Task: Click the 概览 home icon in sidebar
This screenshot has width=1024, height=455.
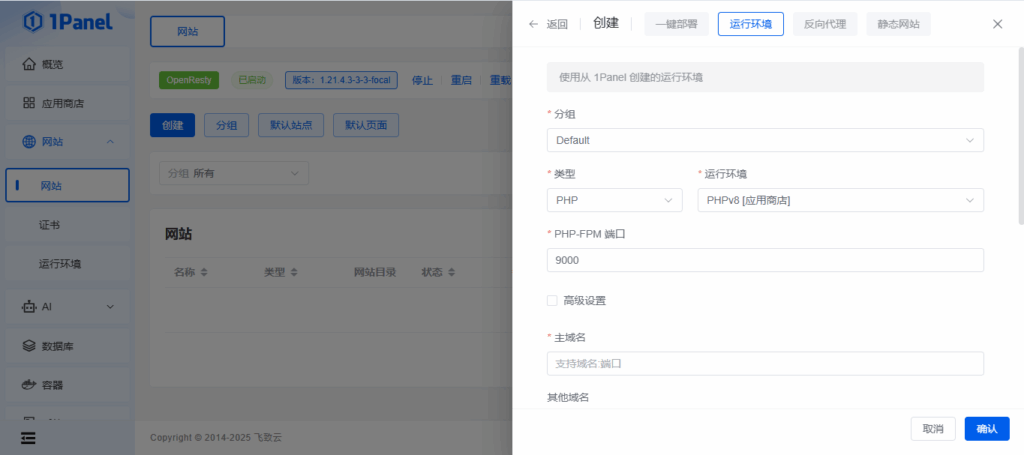Action: [29, 65]
